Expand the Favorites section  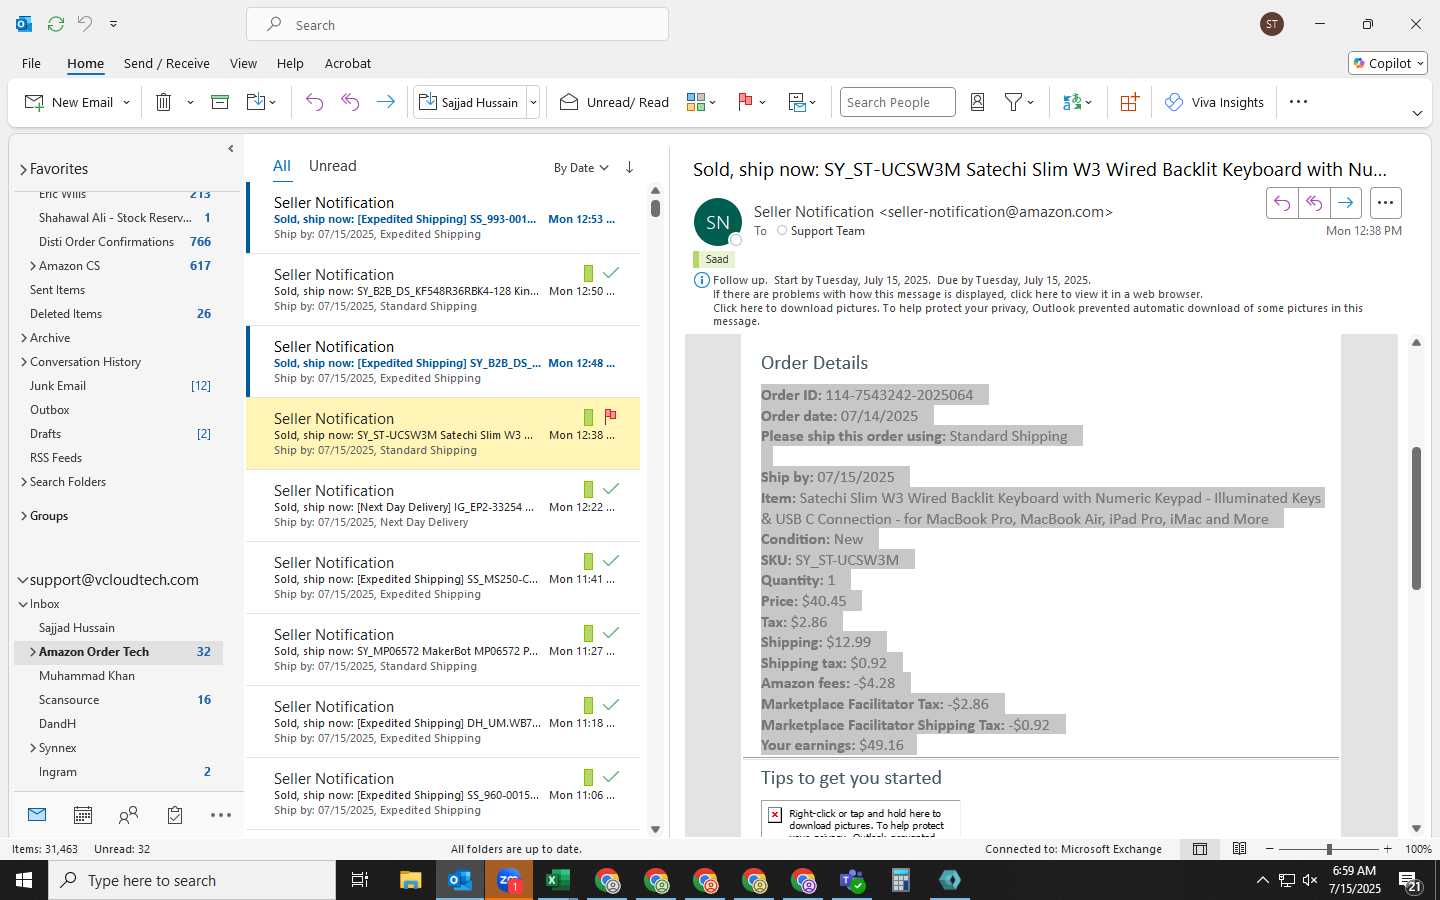23,170
